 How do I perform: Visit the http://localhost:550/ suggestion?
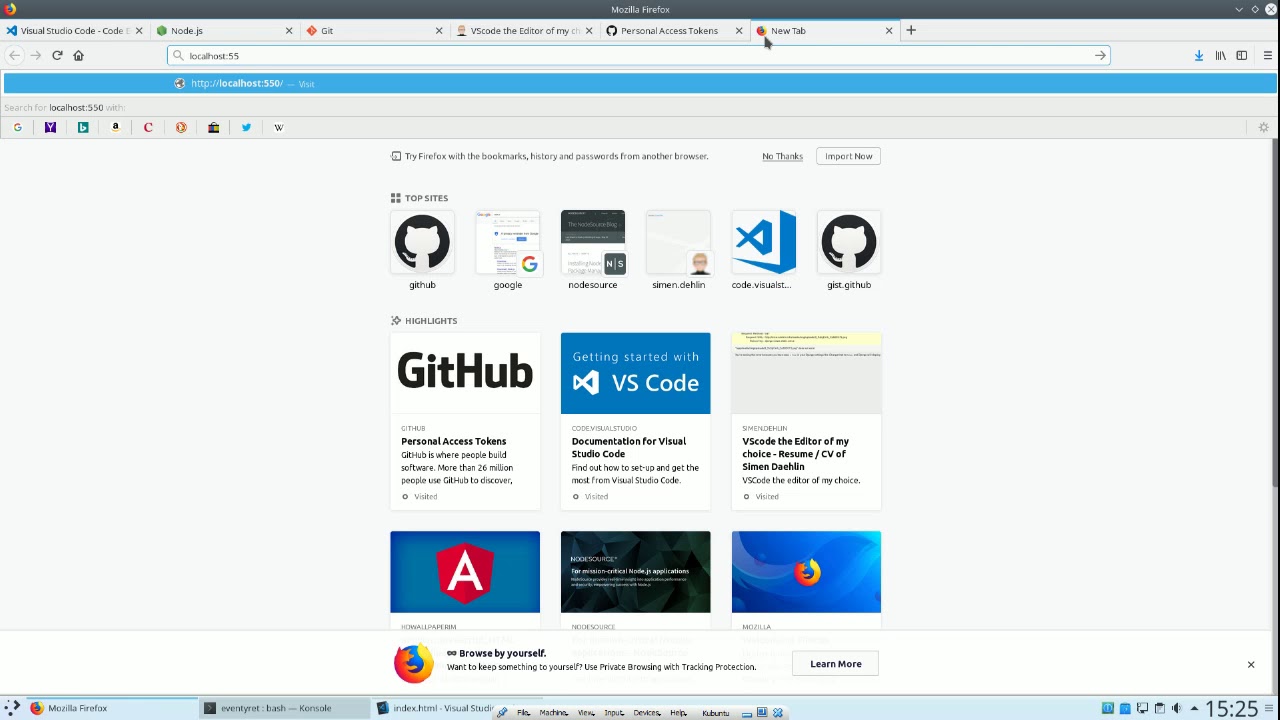pos(640,83)
